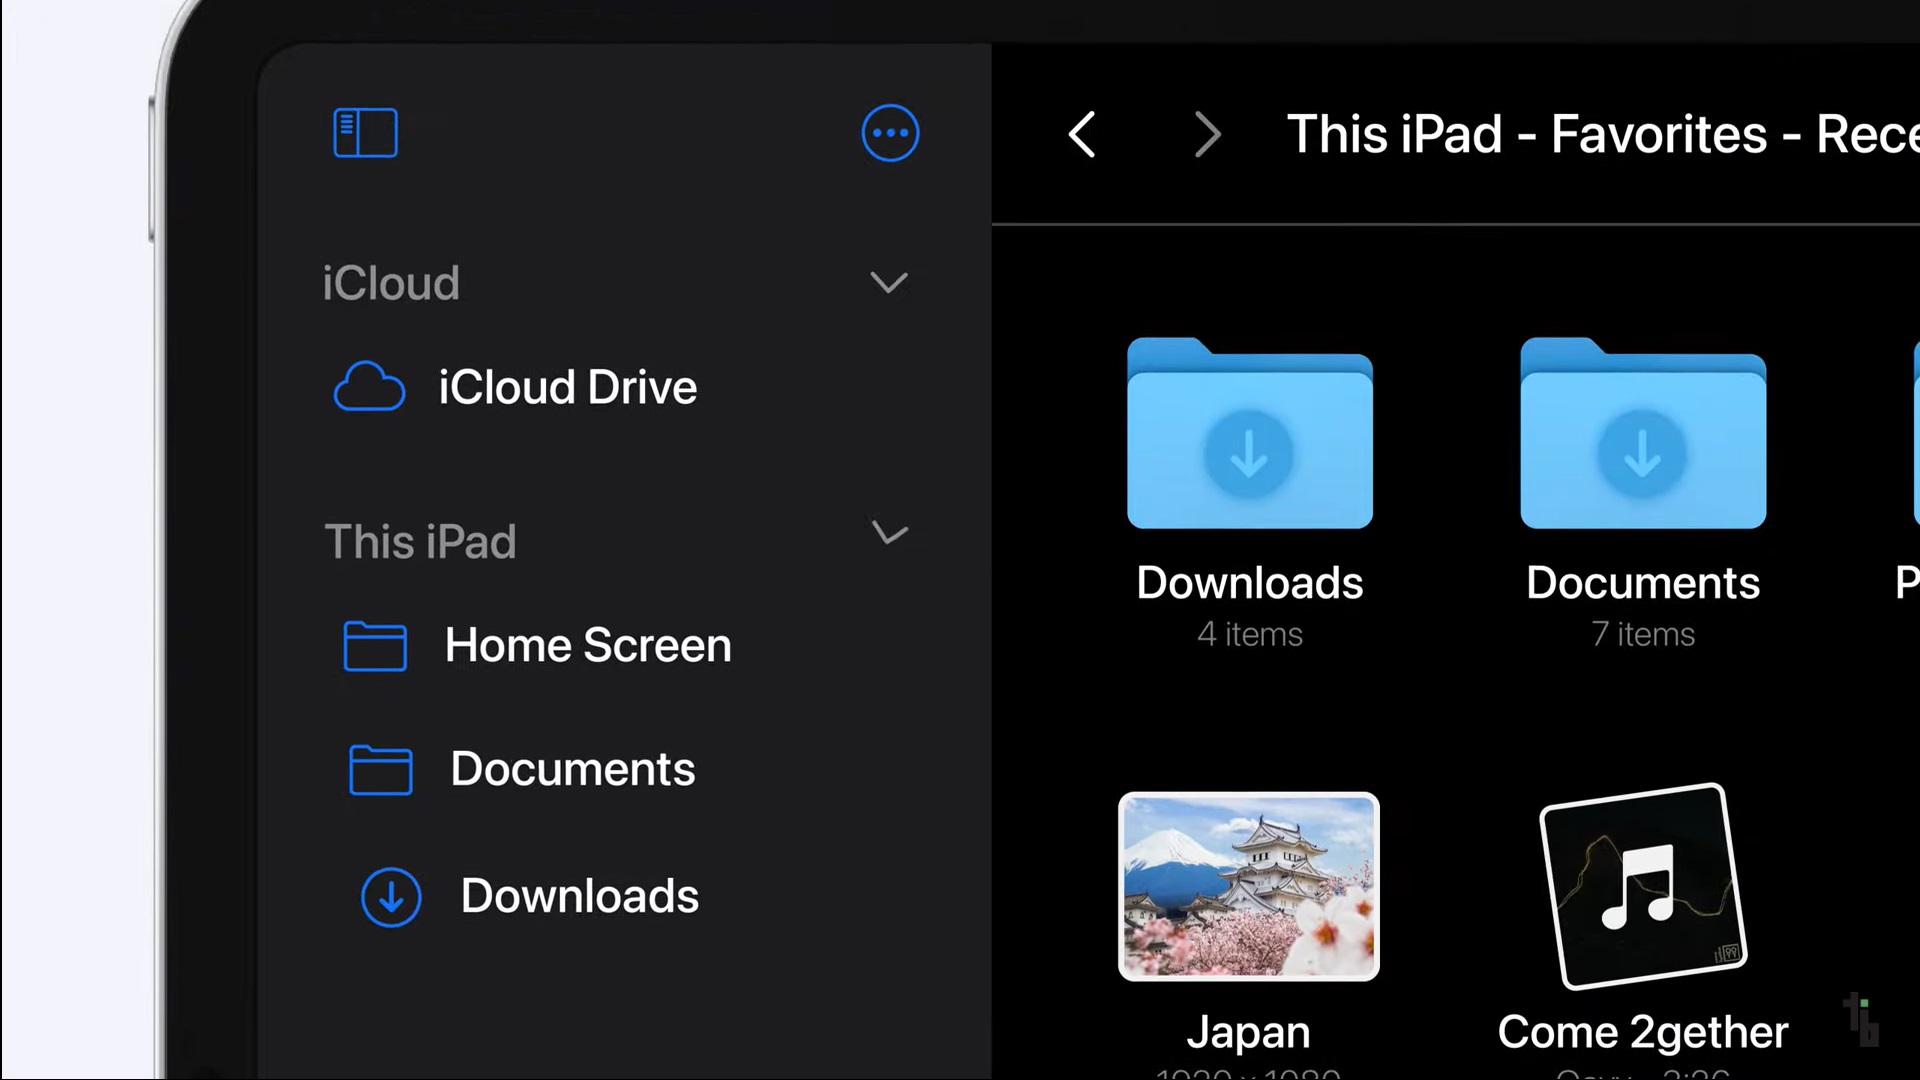Image resolution: width=1920 pixels, height=1080 pixels.
Task: Click the sidebar Documents folder icon
Action: tap(380, 769)
